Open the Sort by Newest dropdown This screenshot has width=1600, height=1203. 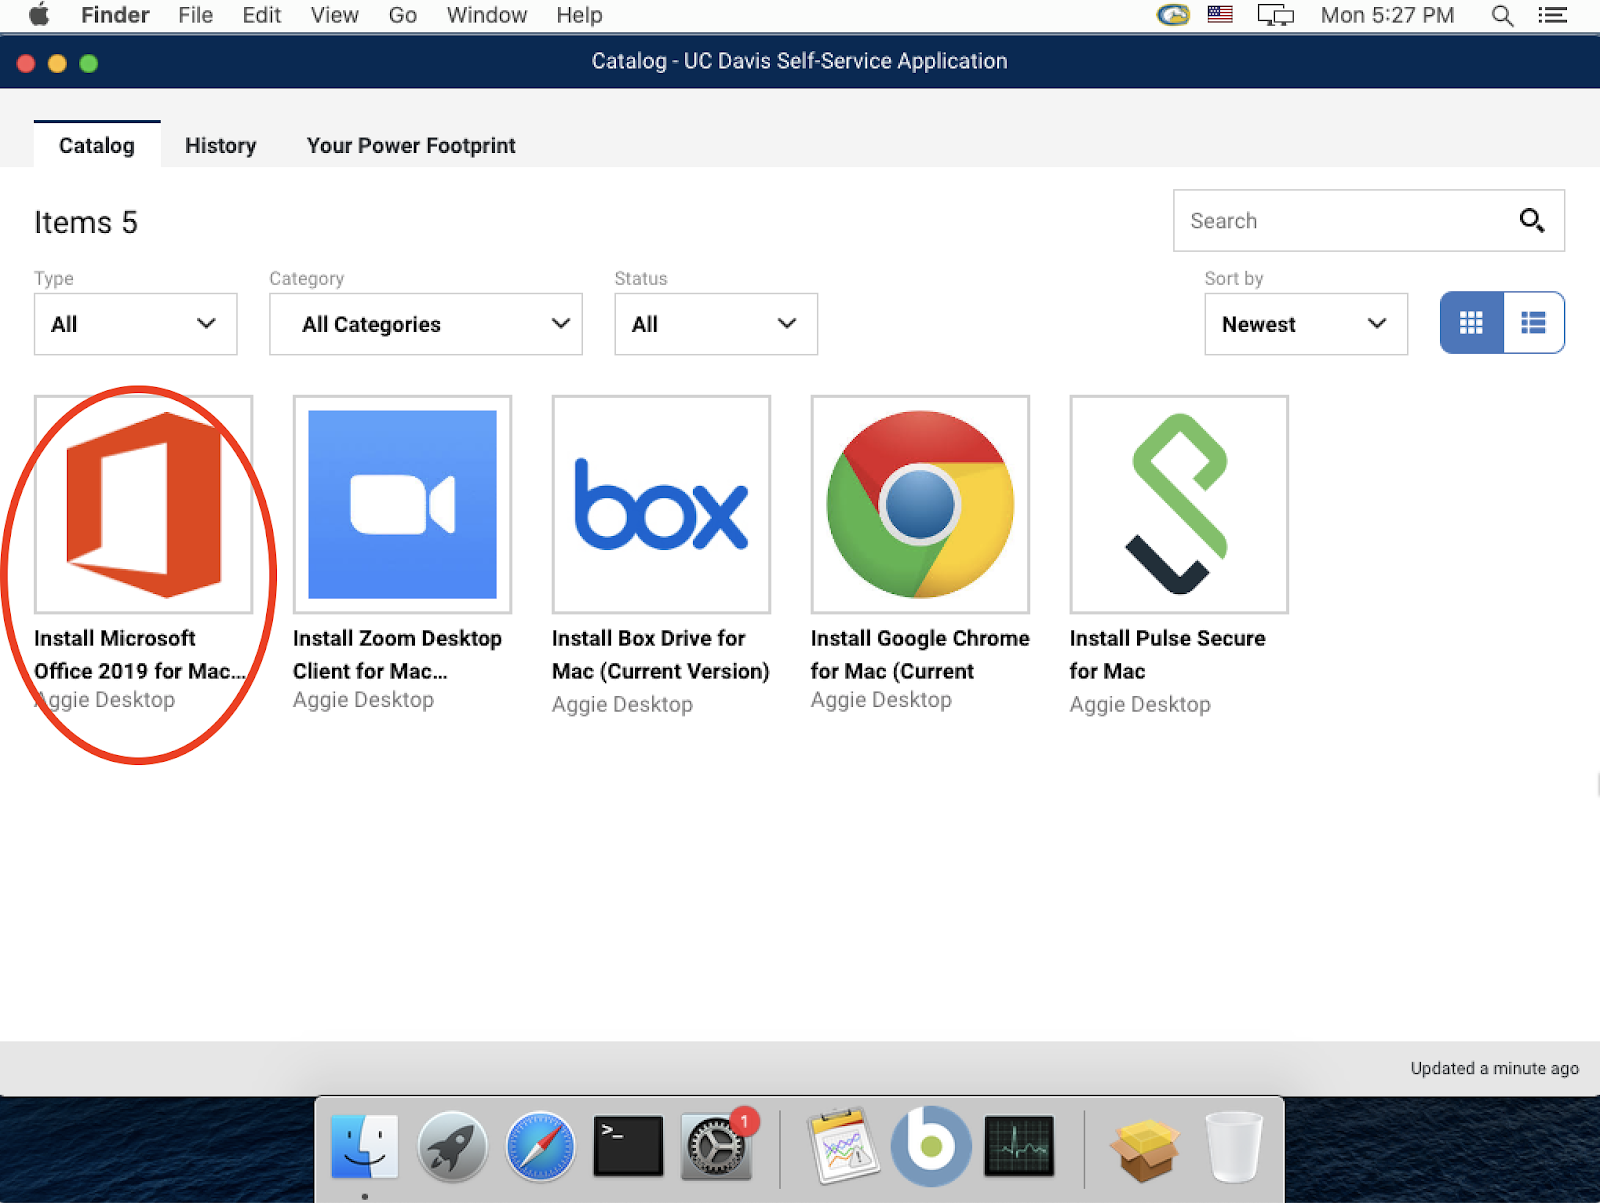(1306, 324)
